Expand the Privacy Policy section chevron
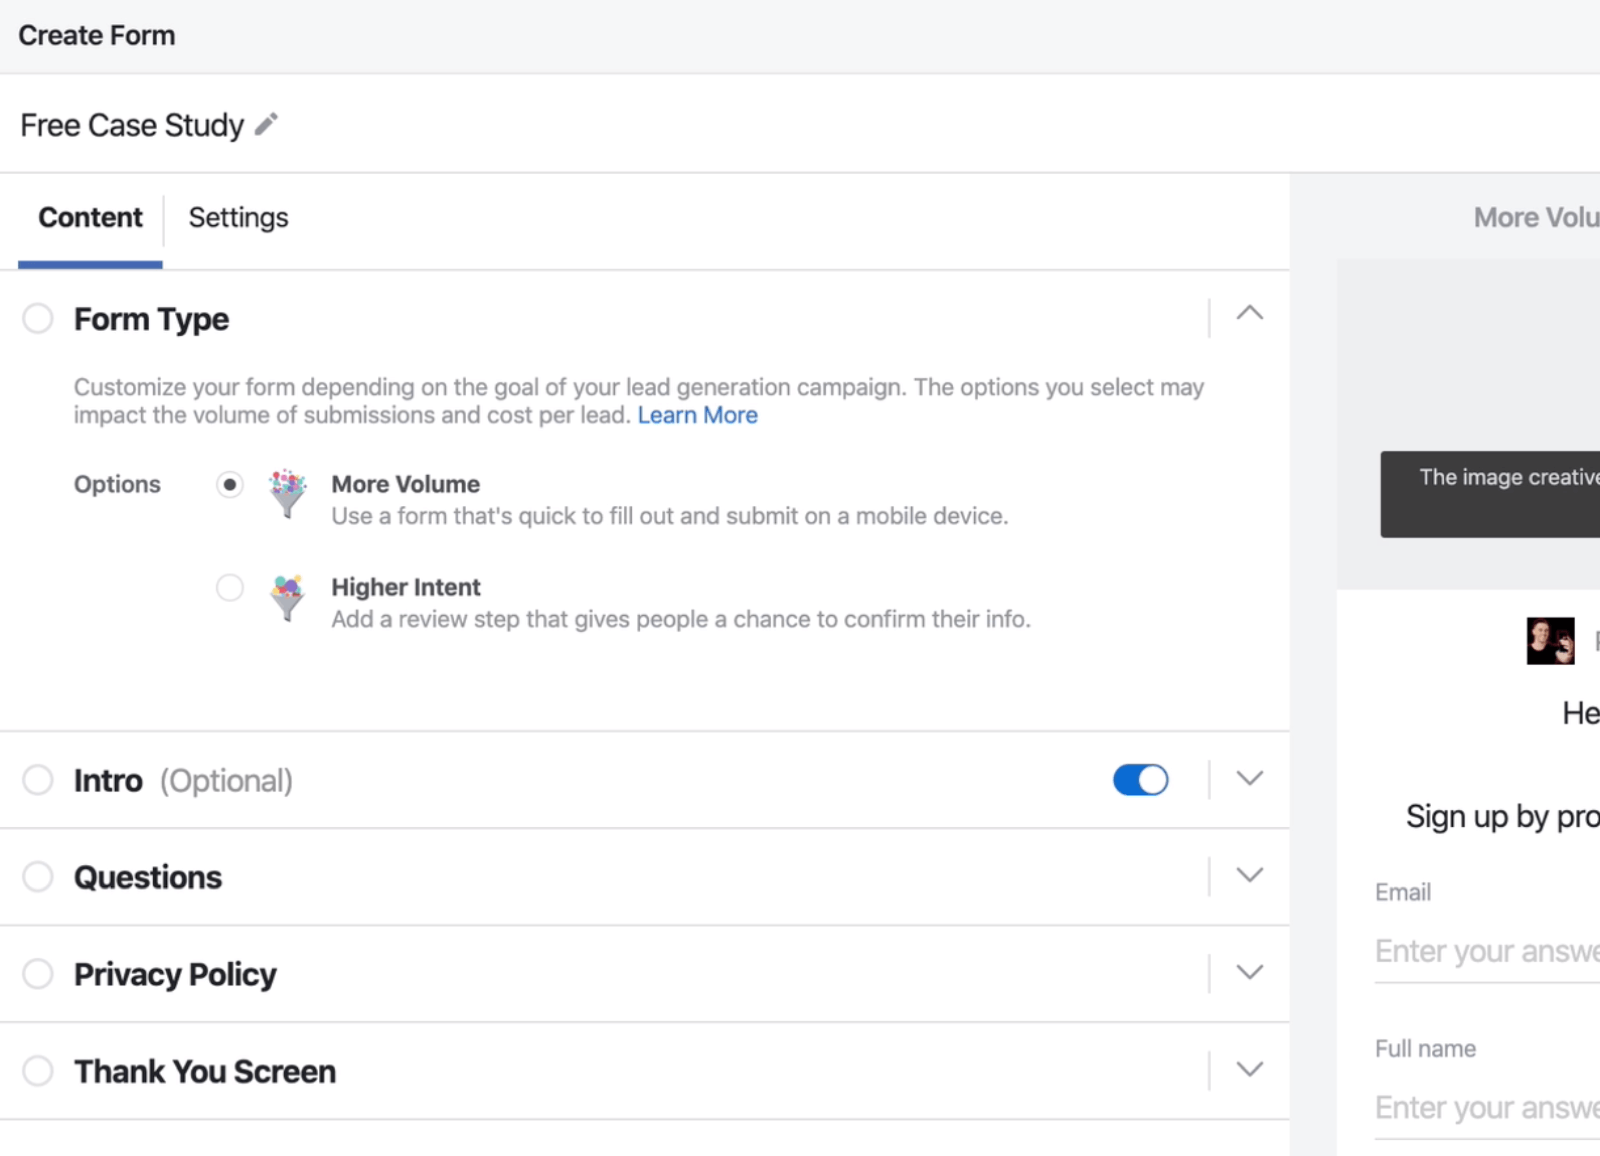The height and width of the screenshot is (1156, 1600). (x=1249, y=973)
